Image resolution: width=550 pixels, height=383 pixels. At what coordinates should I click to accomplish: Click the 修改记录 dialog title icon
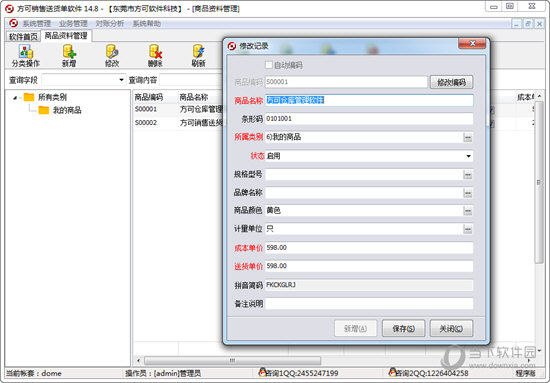pyautogui.click(x=232, y=46)
